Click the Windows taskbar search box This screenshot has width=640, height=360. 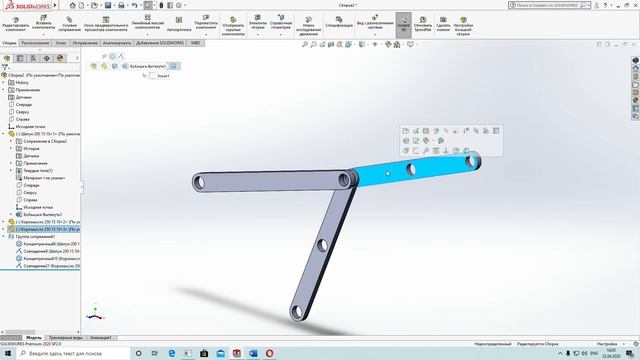[74, 353]
